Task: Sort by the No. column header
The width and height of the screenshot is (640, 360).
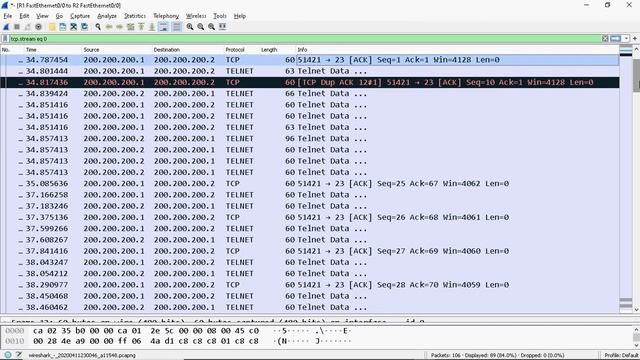Action: tap(12, 50)
